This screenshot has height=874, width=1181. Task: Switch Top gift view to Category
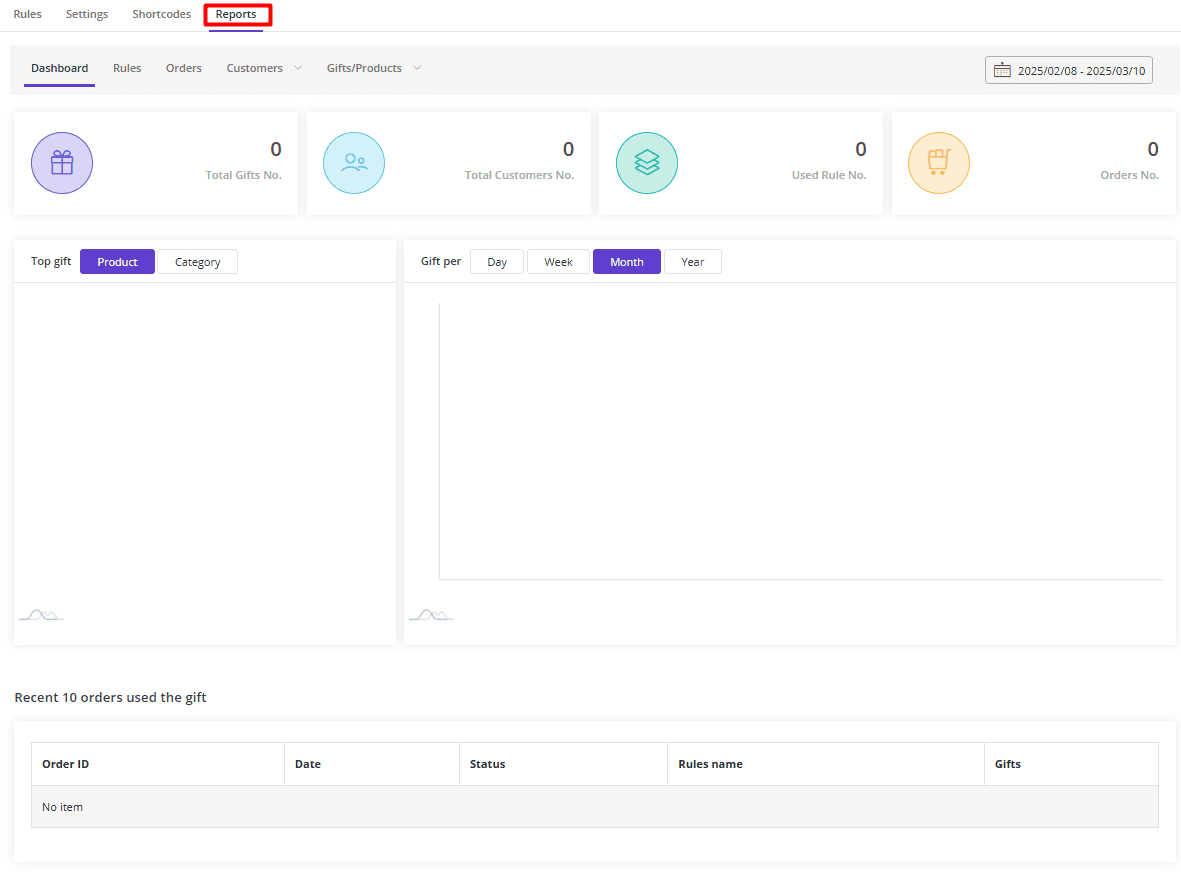(x=197, y=261)
